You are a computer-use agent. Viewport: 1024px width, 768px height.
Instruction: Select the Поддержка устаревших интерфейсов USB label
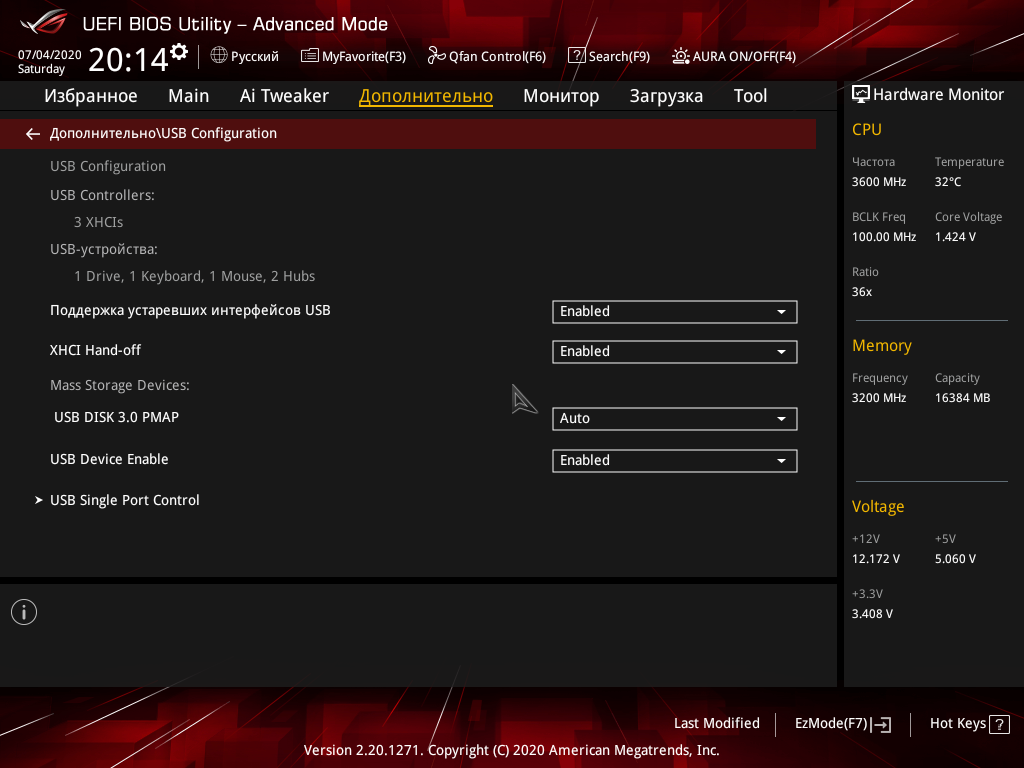click(x=190, y=310)
